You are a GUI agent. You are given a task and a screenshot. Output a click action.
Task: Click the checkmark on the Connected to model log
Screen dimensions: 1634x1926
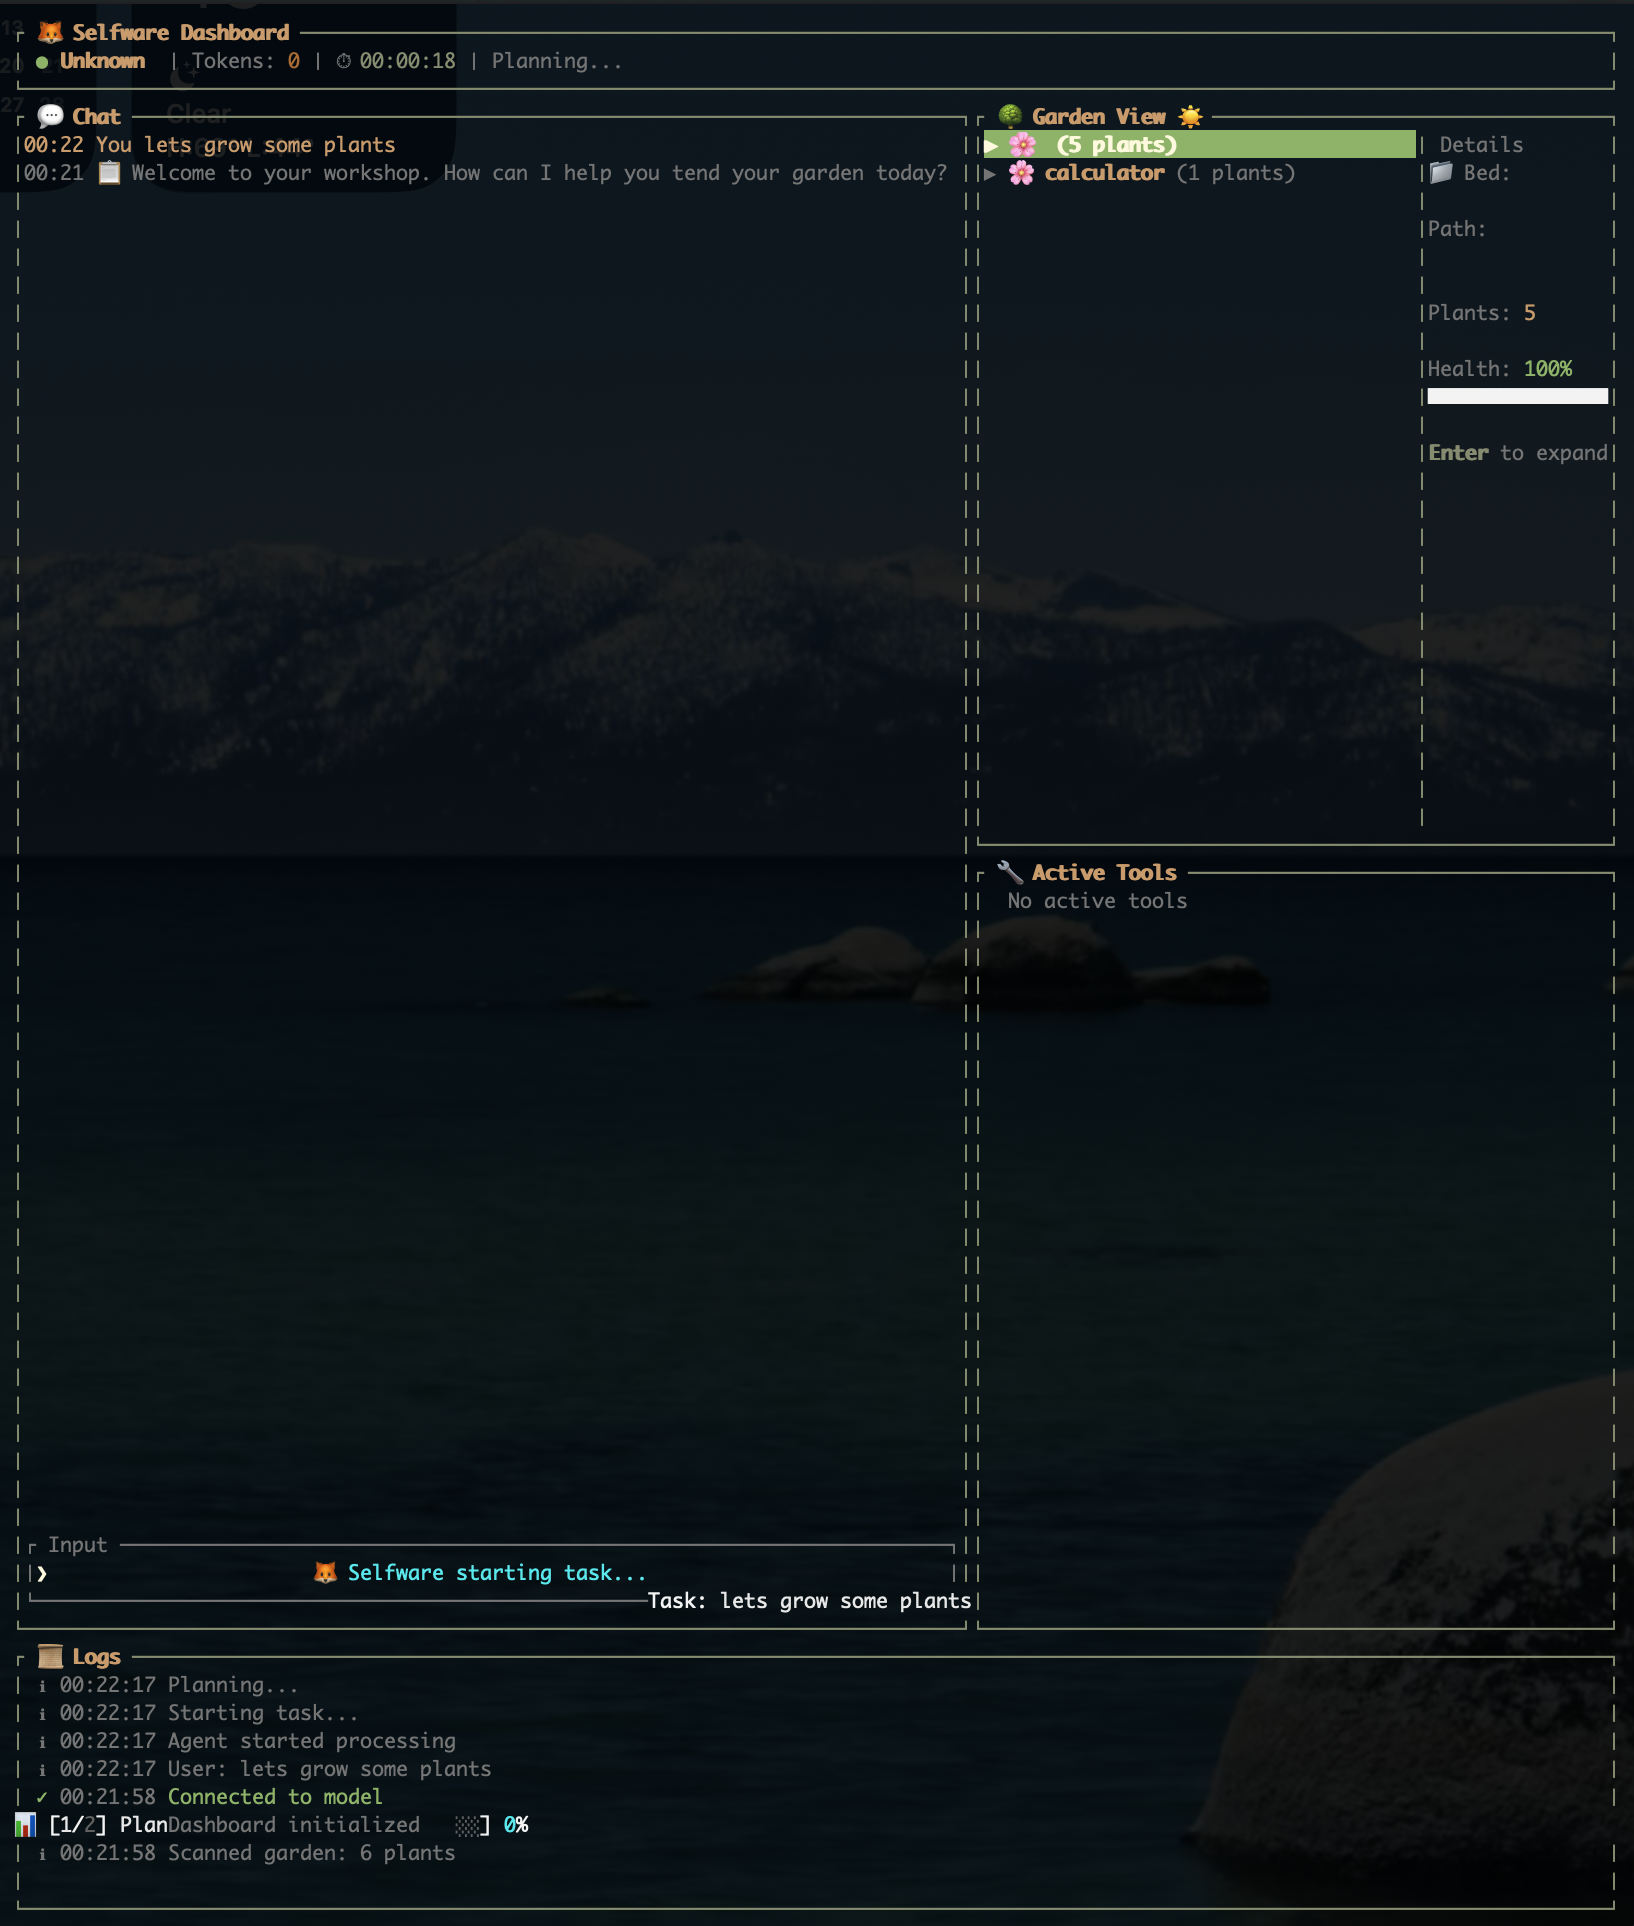click(x=39, y=1796)
